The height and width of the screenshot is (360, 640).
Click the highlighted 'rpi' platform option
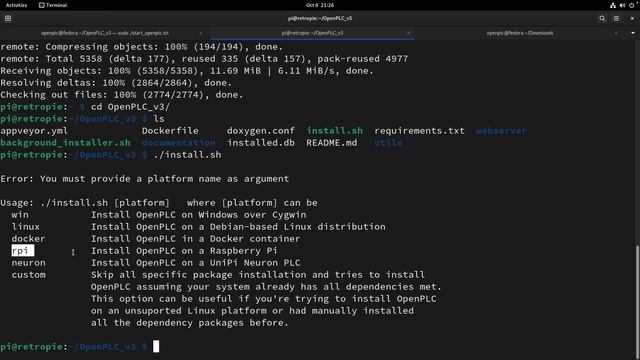[22, 251]
